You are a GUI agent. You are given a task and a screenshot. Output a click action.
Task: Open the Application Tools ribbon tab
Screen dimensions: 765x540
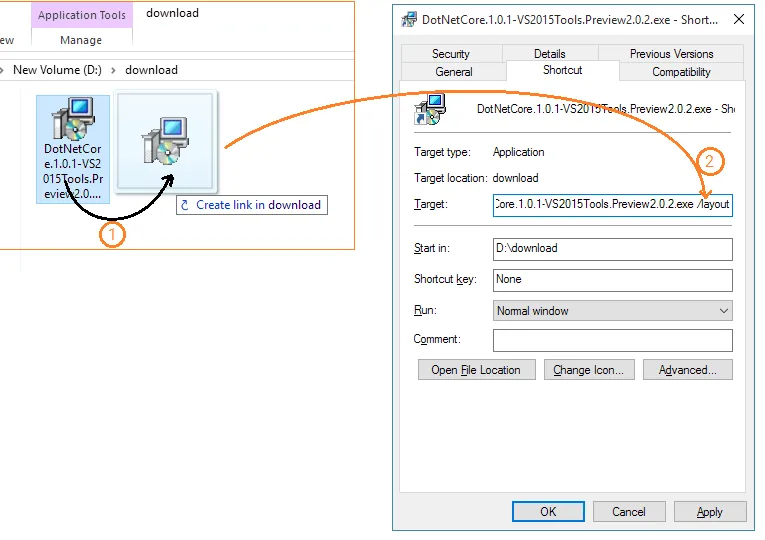(x=82, y=15)
